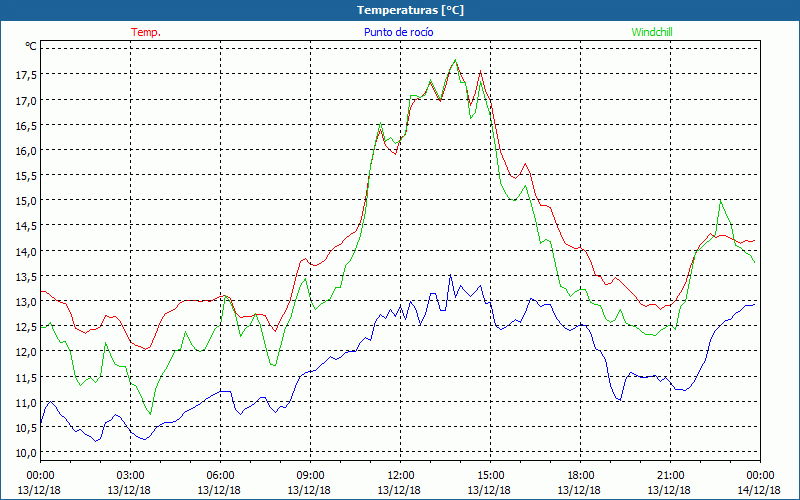The height and width of the screenshot is (500, 800).
Task: Click the 15:00 x-axis time label
Action: click(491, 476)
